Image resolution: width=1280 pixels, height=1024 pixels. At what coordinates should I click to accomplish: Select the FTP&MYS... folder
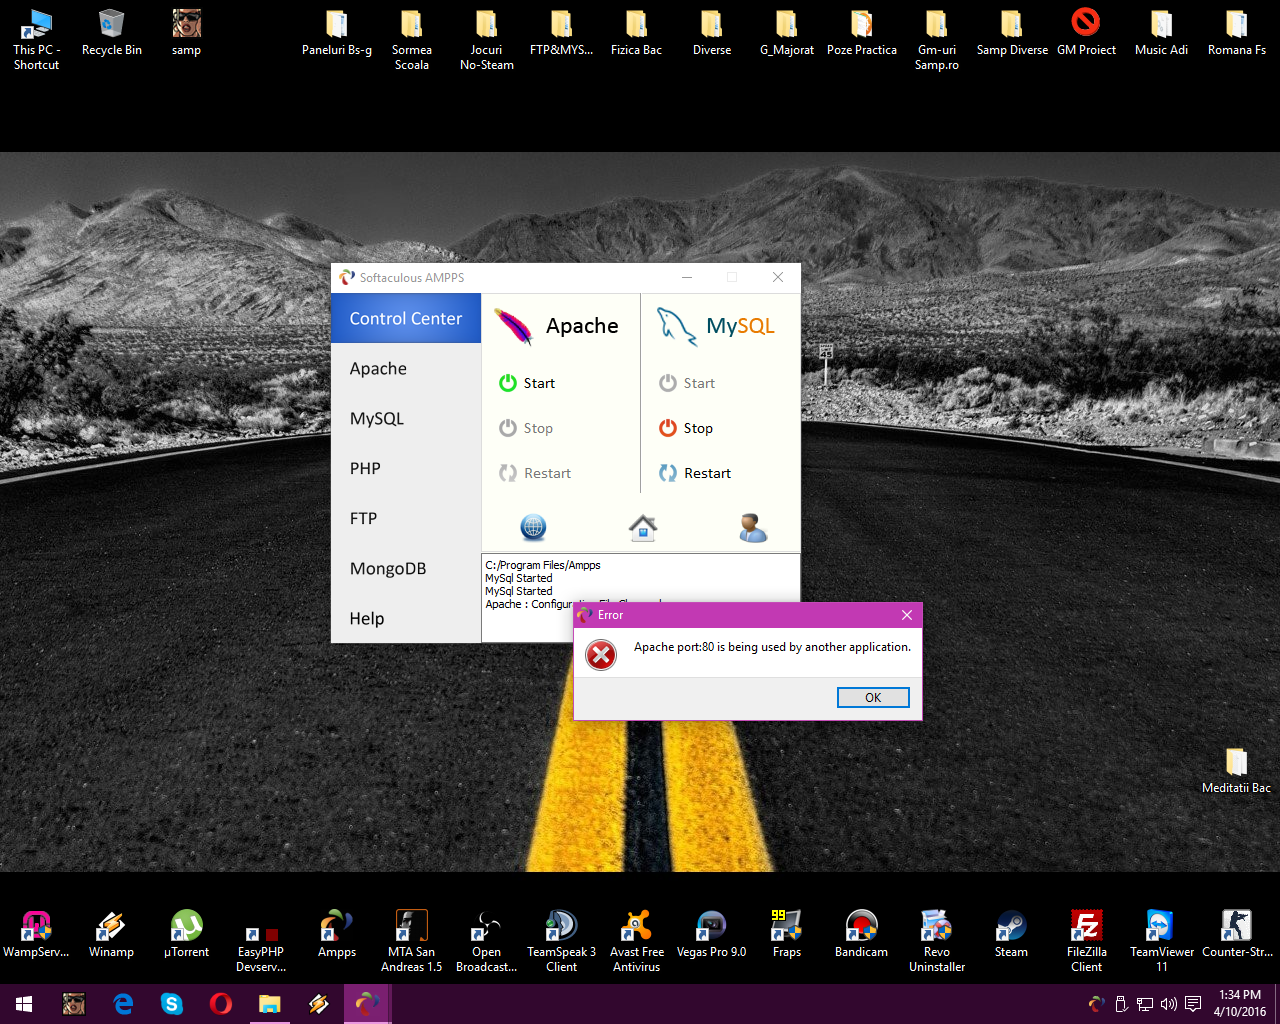pos(562,33)
